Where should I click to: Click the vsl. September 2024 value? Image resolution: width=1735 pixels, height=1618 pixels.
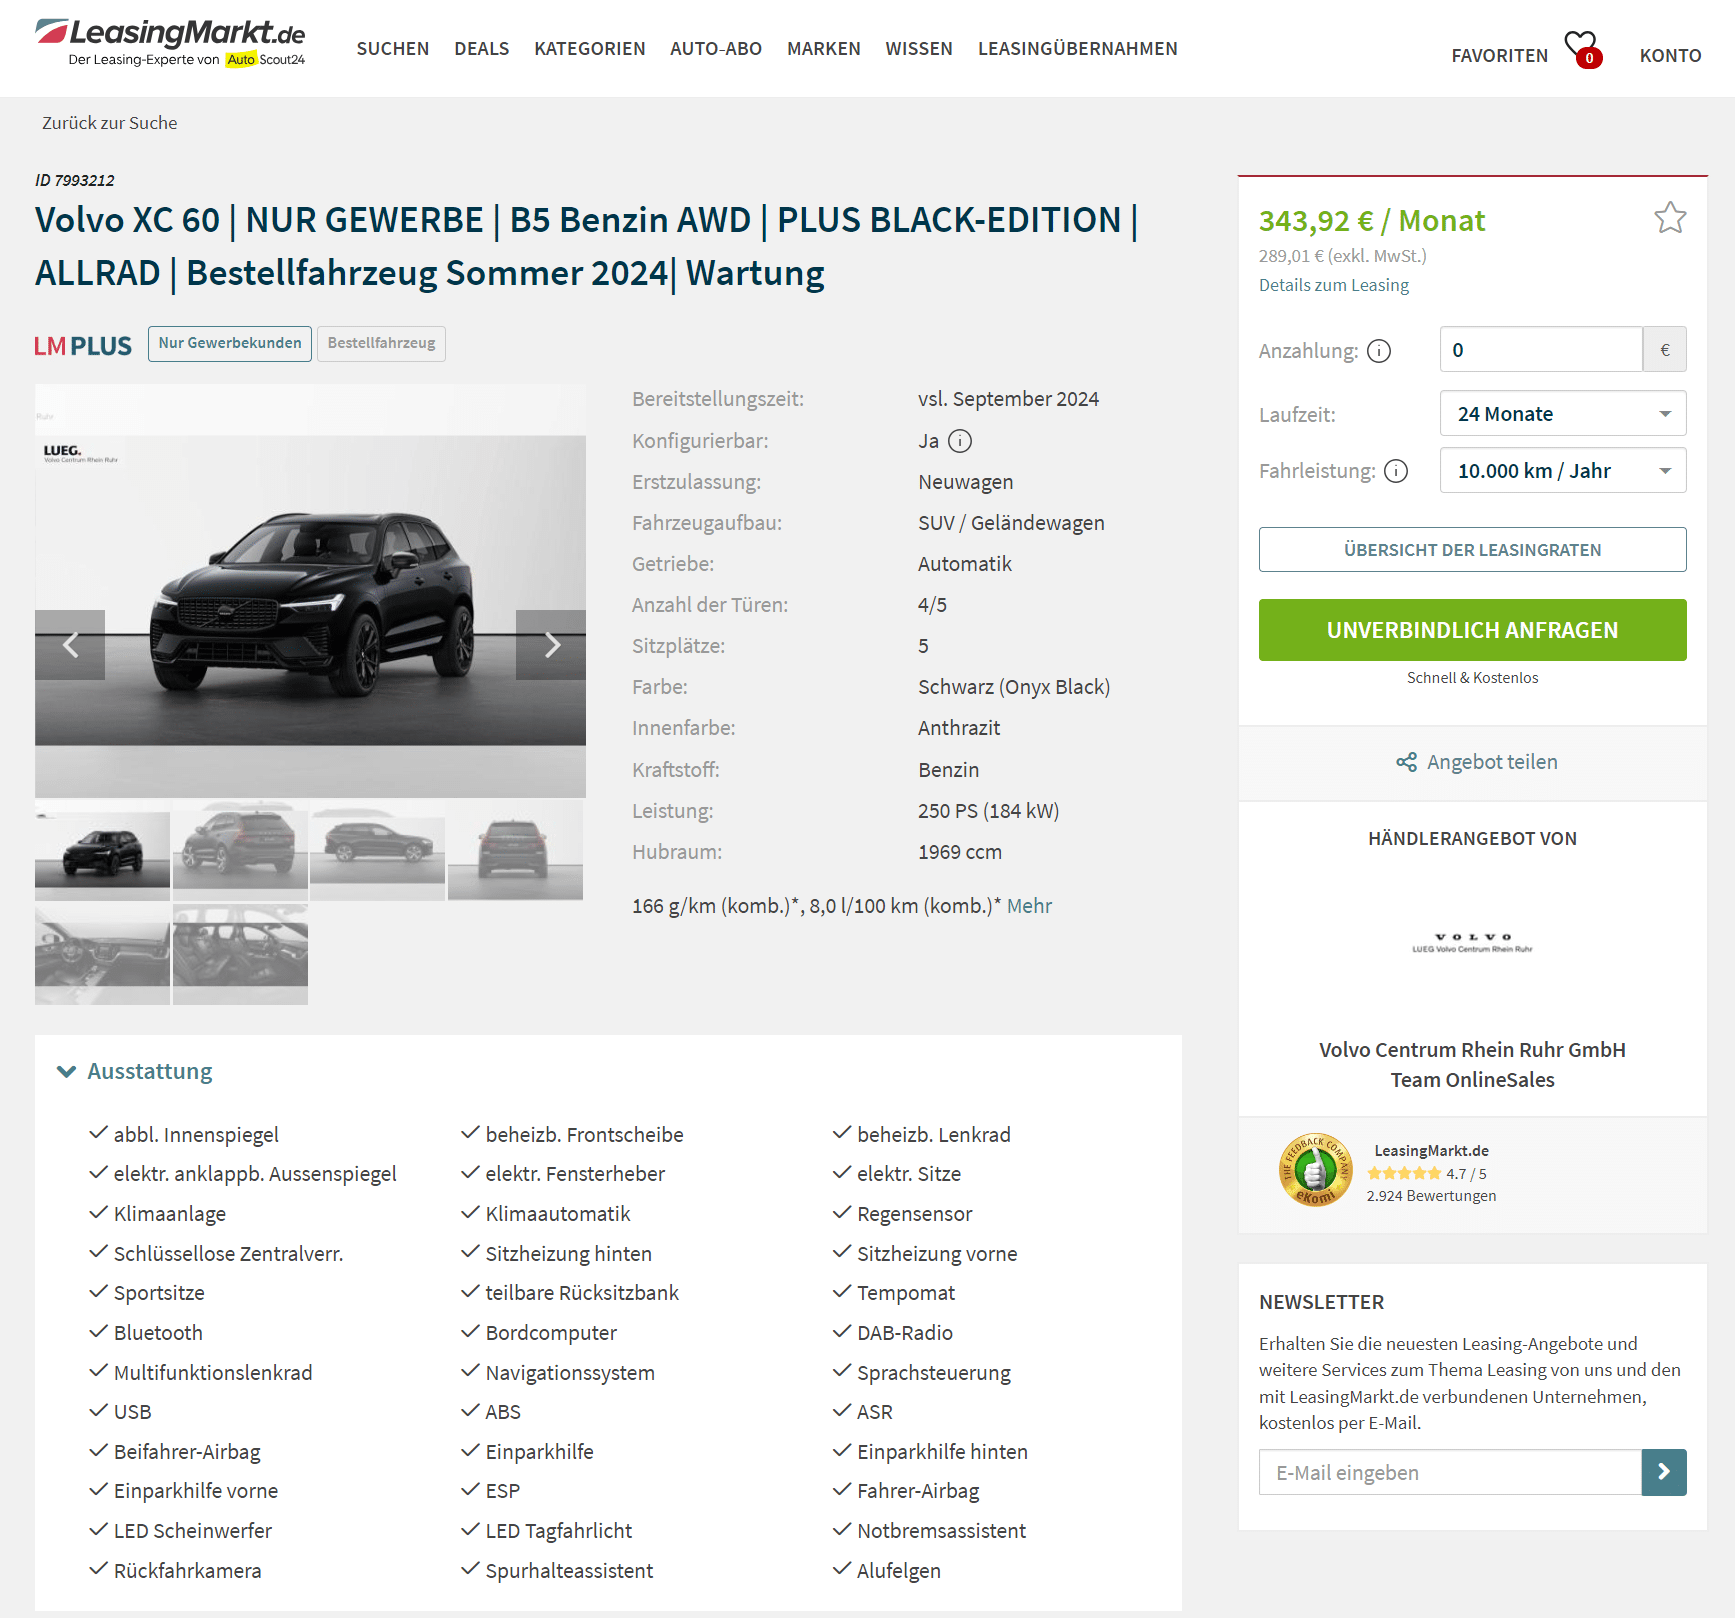(x=1008, y=399)
